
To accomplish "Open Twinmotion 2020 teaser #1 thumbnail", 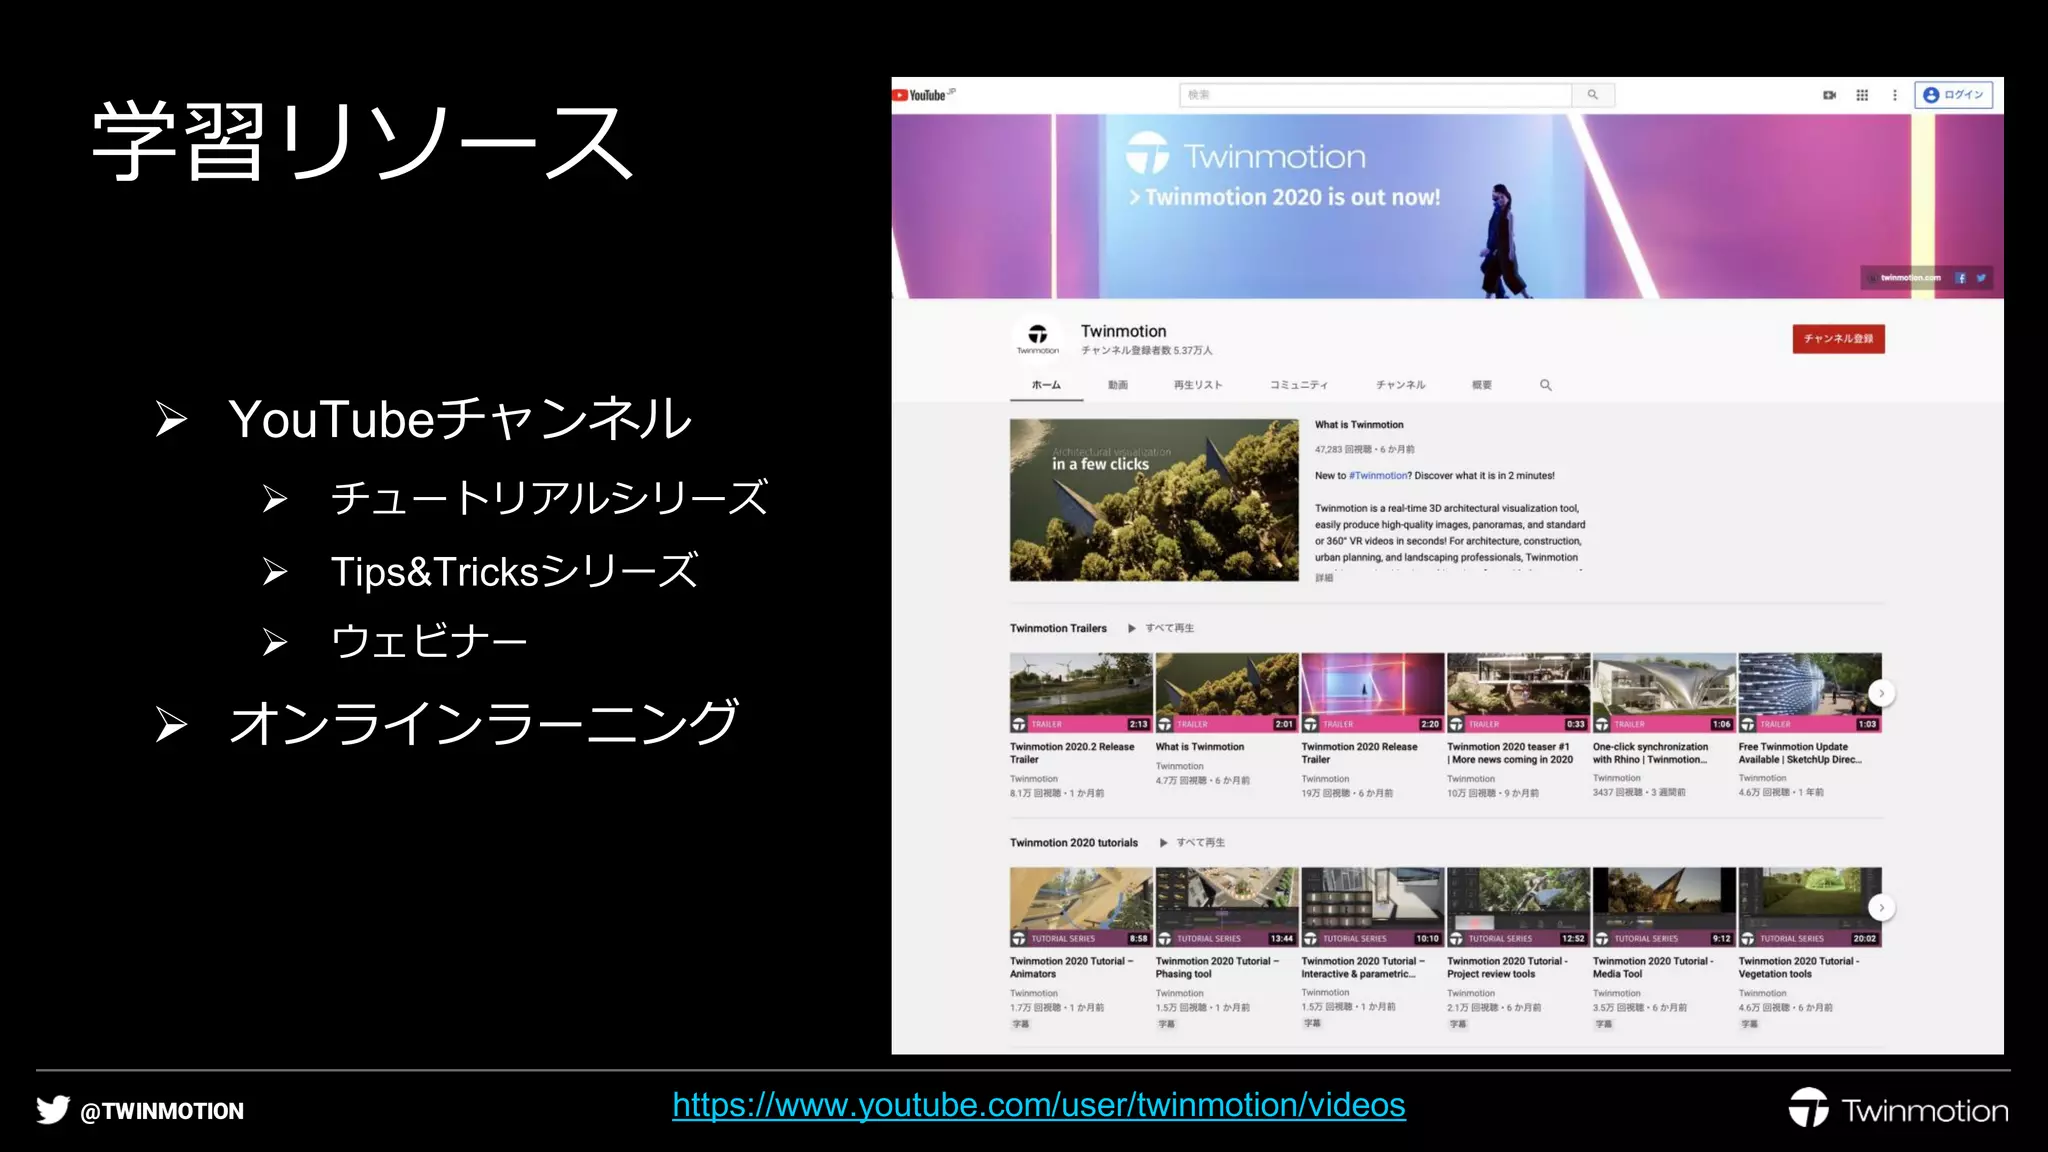I will pos(1518,693).
